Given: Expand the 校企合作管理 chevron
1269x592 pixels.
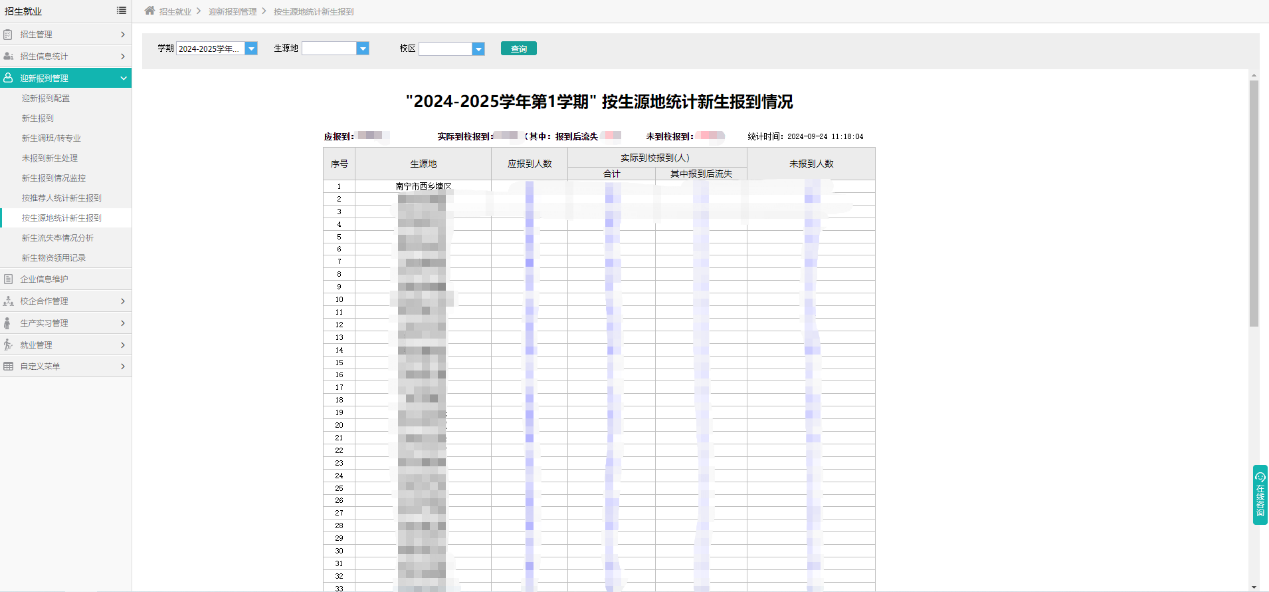Looking at the screenshot, I should [122, 301].
